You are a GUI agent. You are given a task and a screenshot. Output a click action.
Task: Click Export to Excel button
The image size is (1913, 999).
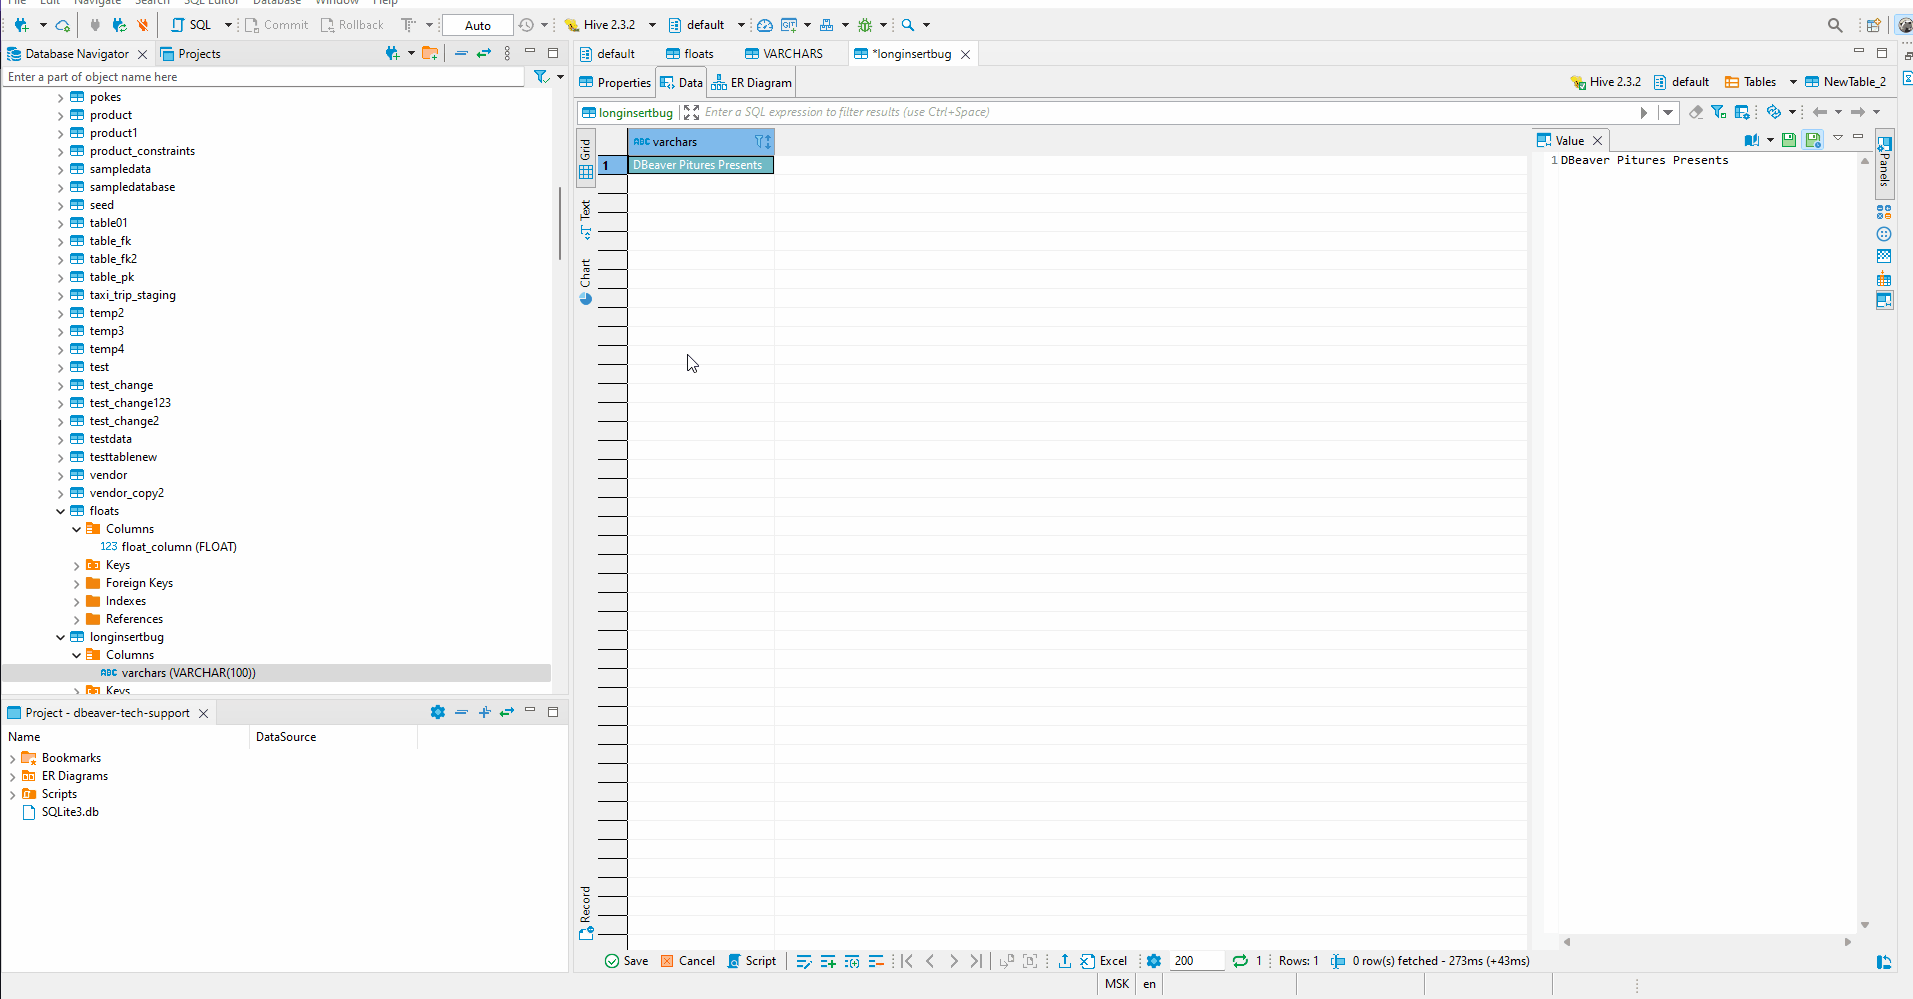click(1104, 961)
